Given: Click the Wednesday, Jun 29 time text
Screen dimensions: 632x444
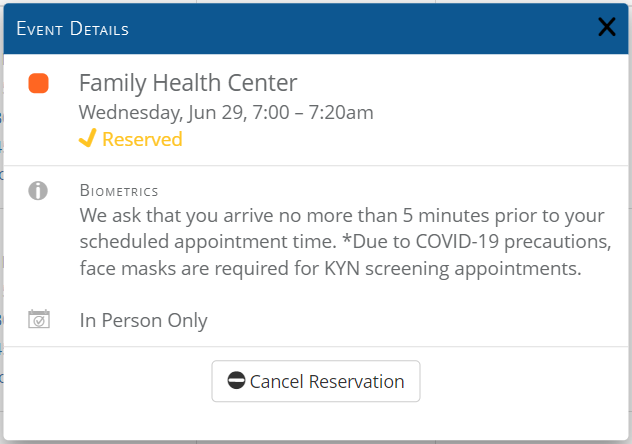Looking at the screenshot, I should (226, 112).
